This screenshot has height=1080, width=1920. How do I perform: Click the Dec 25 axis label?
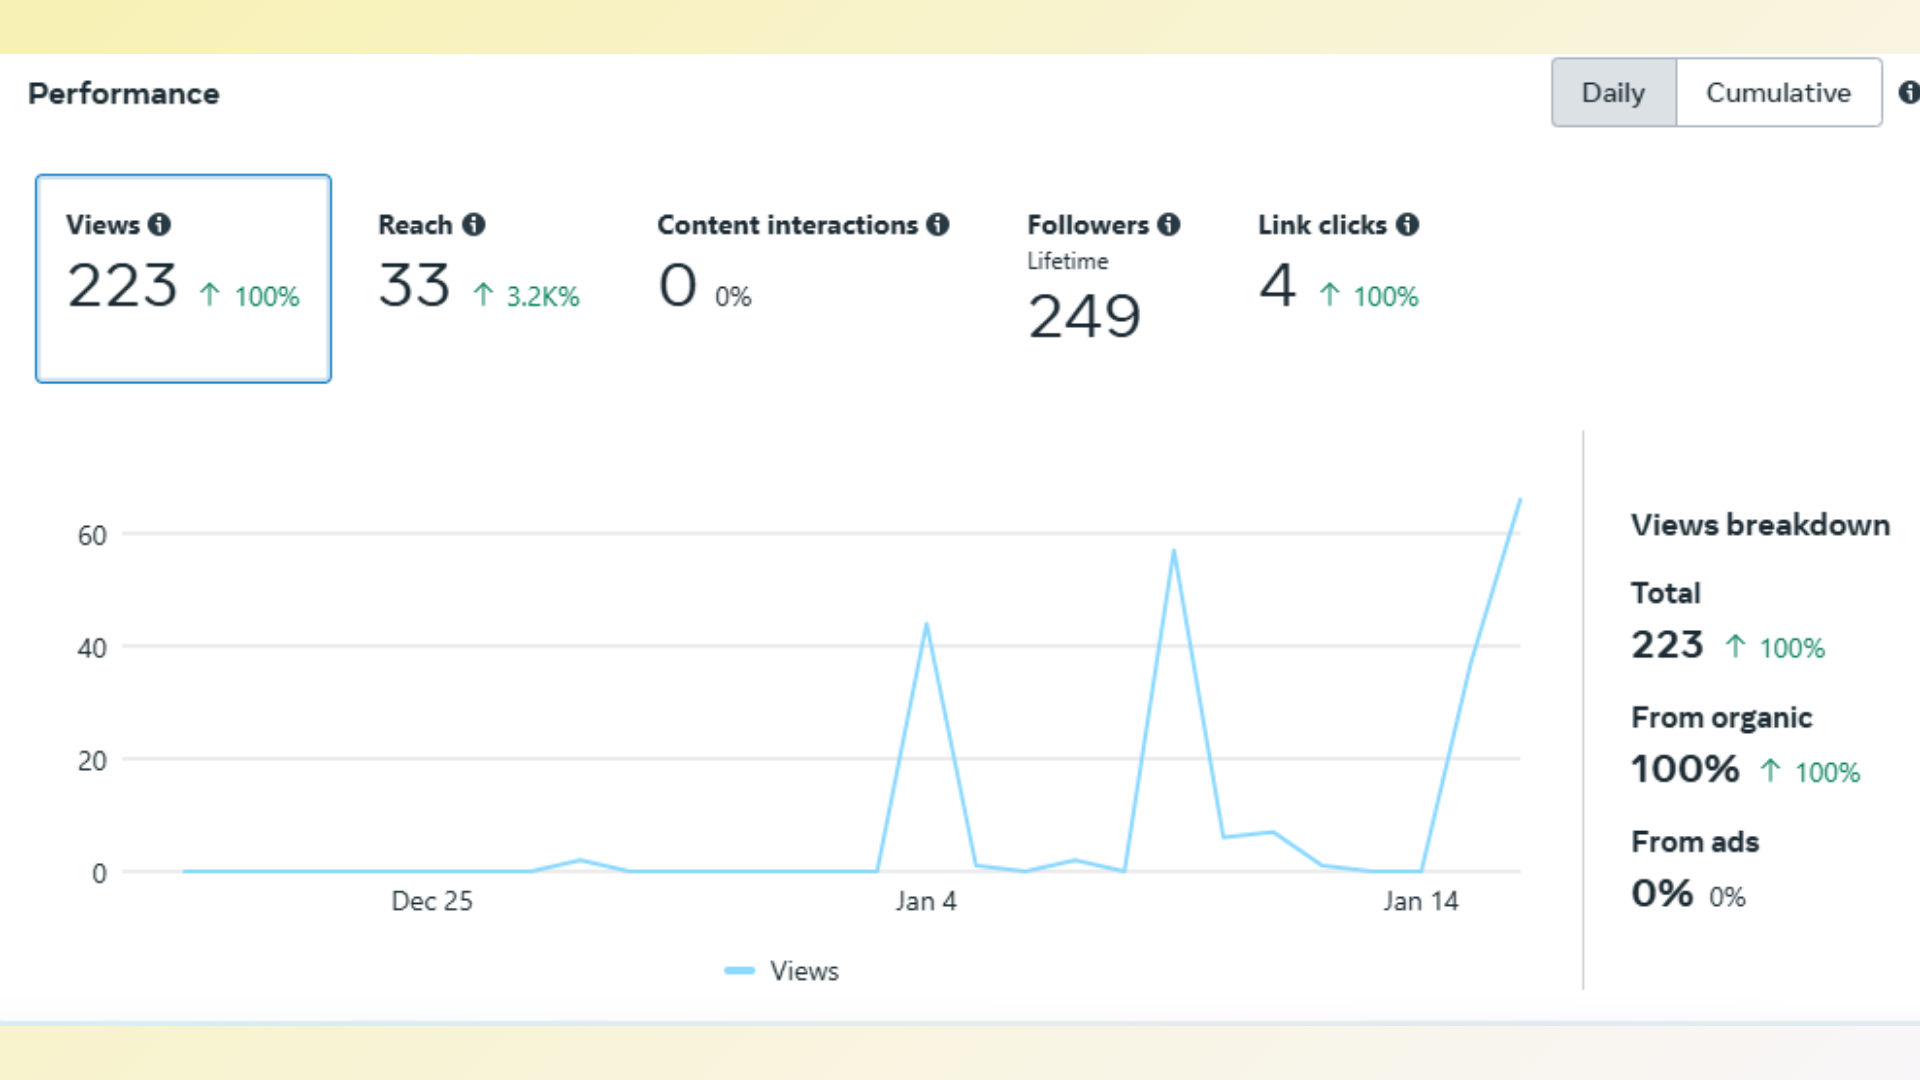tap(432, 901)
